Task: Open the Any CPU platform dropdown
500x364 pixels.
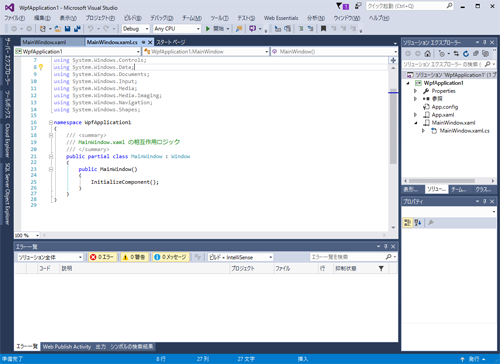Action: (x=177, y=29)
